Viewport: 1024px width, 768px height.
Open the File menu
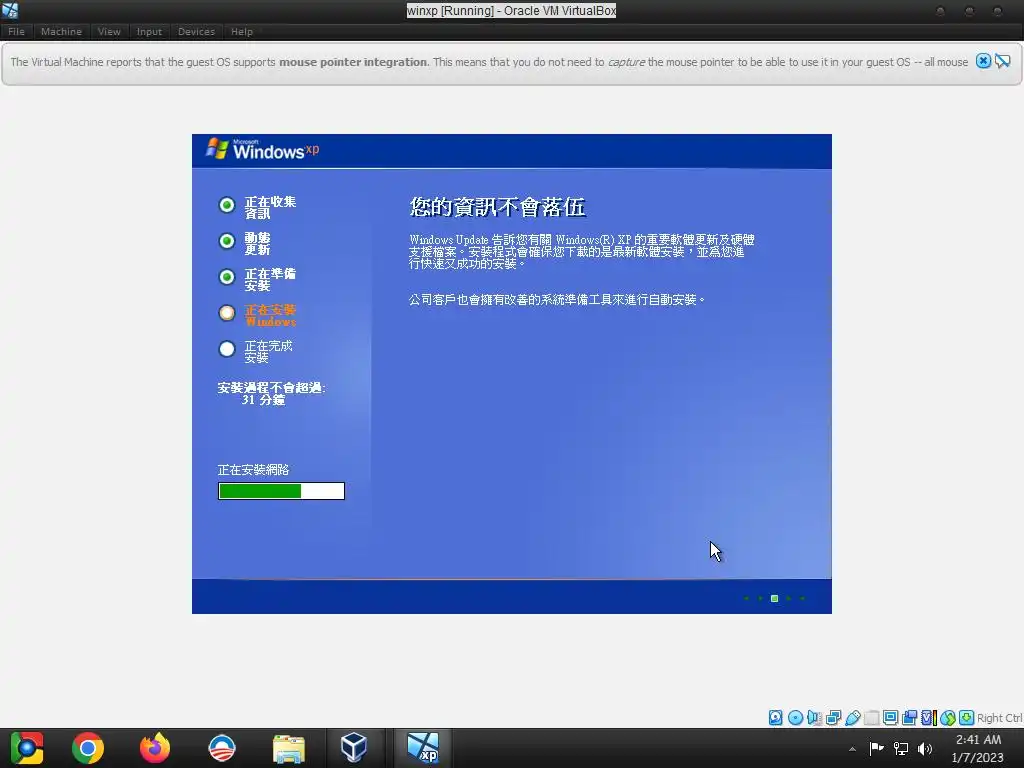pos(16,31)
